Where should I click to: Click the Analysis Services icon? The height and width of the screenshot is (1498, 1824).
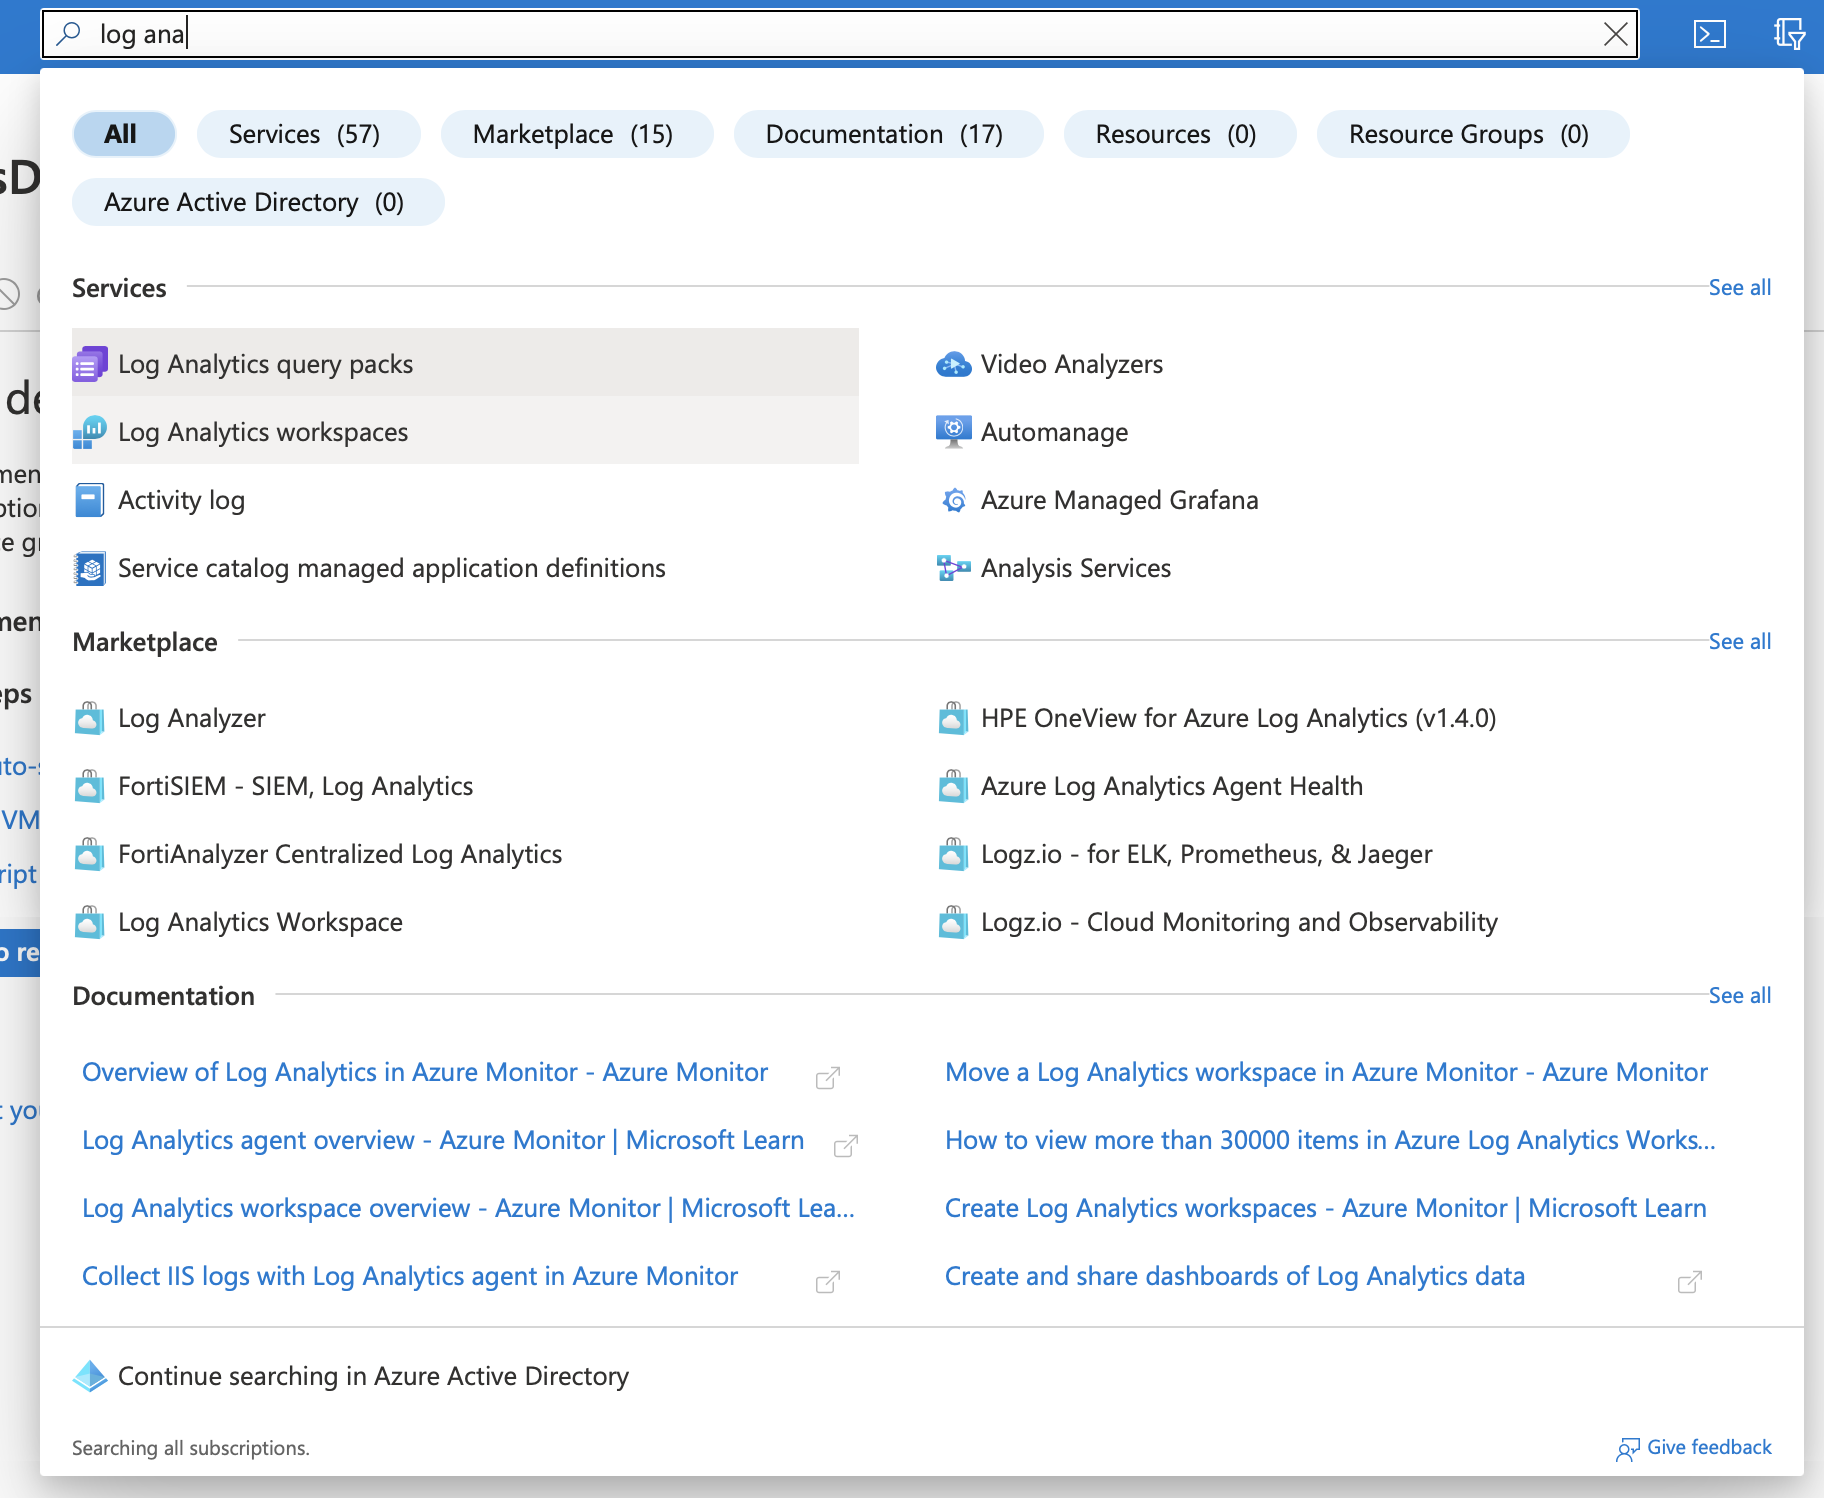(x=953, y=568)
